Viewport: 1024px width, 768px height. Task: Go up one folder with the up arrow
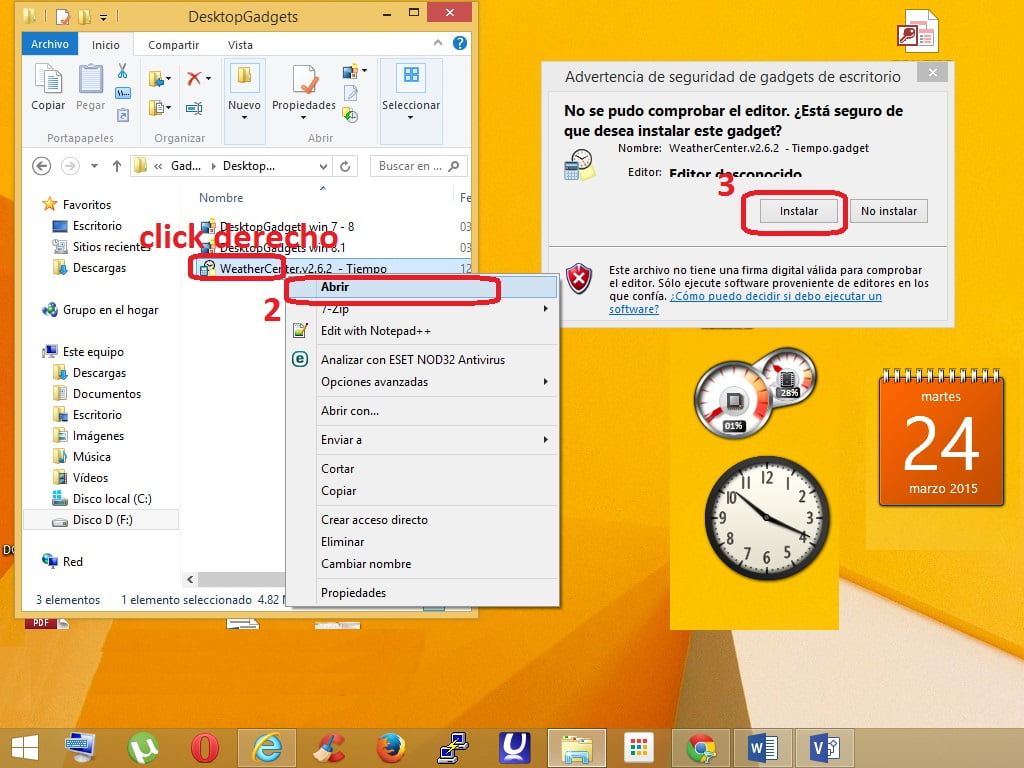(x=117, y=166)
